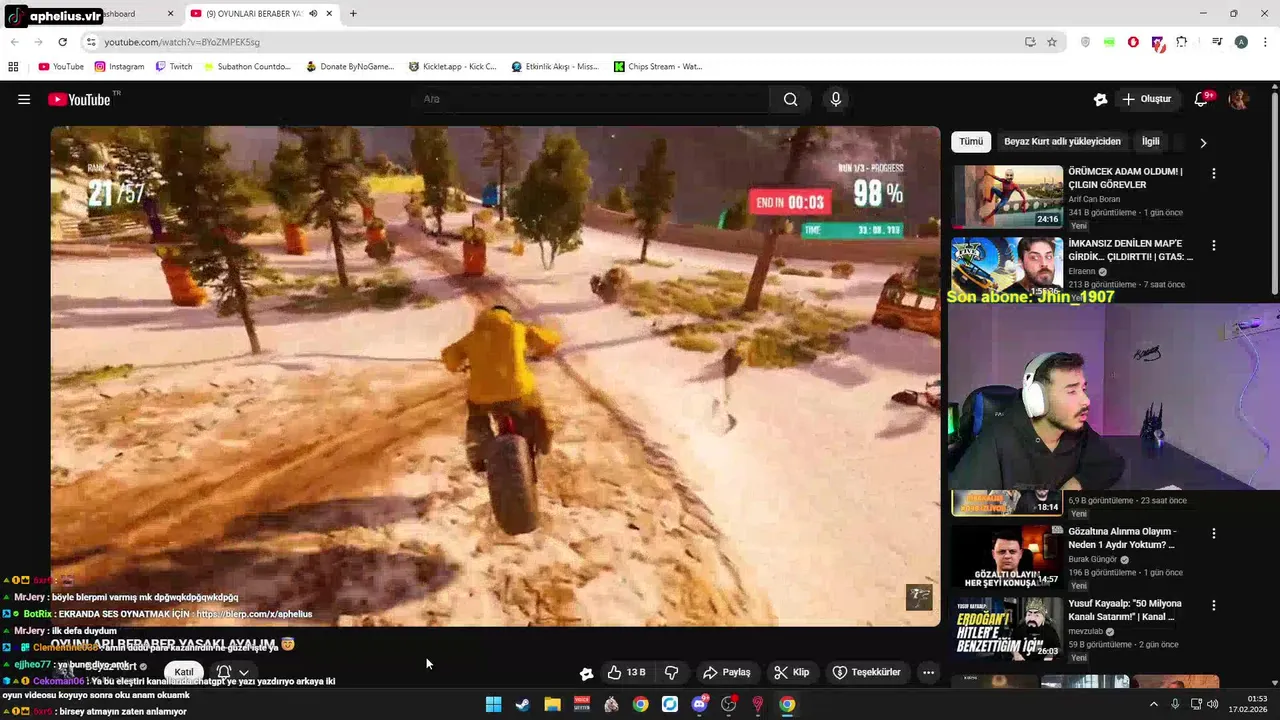Click the Oluştur create button

(x=1146, y=99)
